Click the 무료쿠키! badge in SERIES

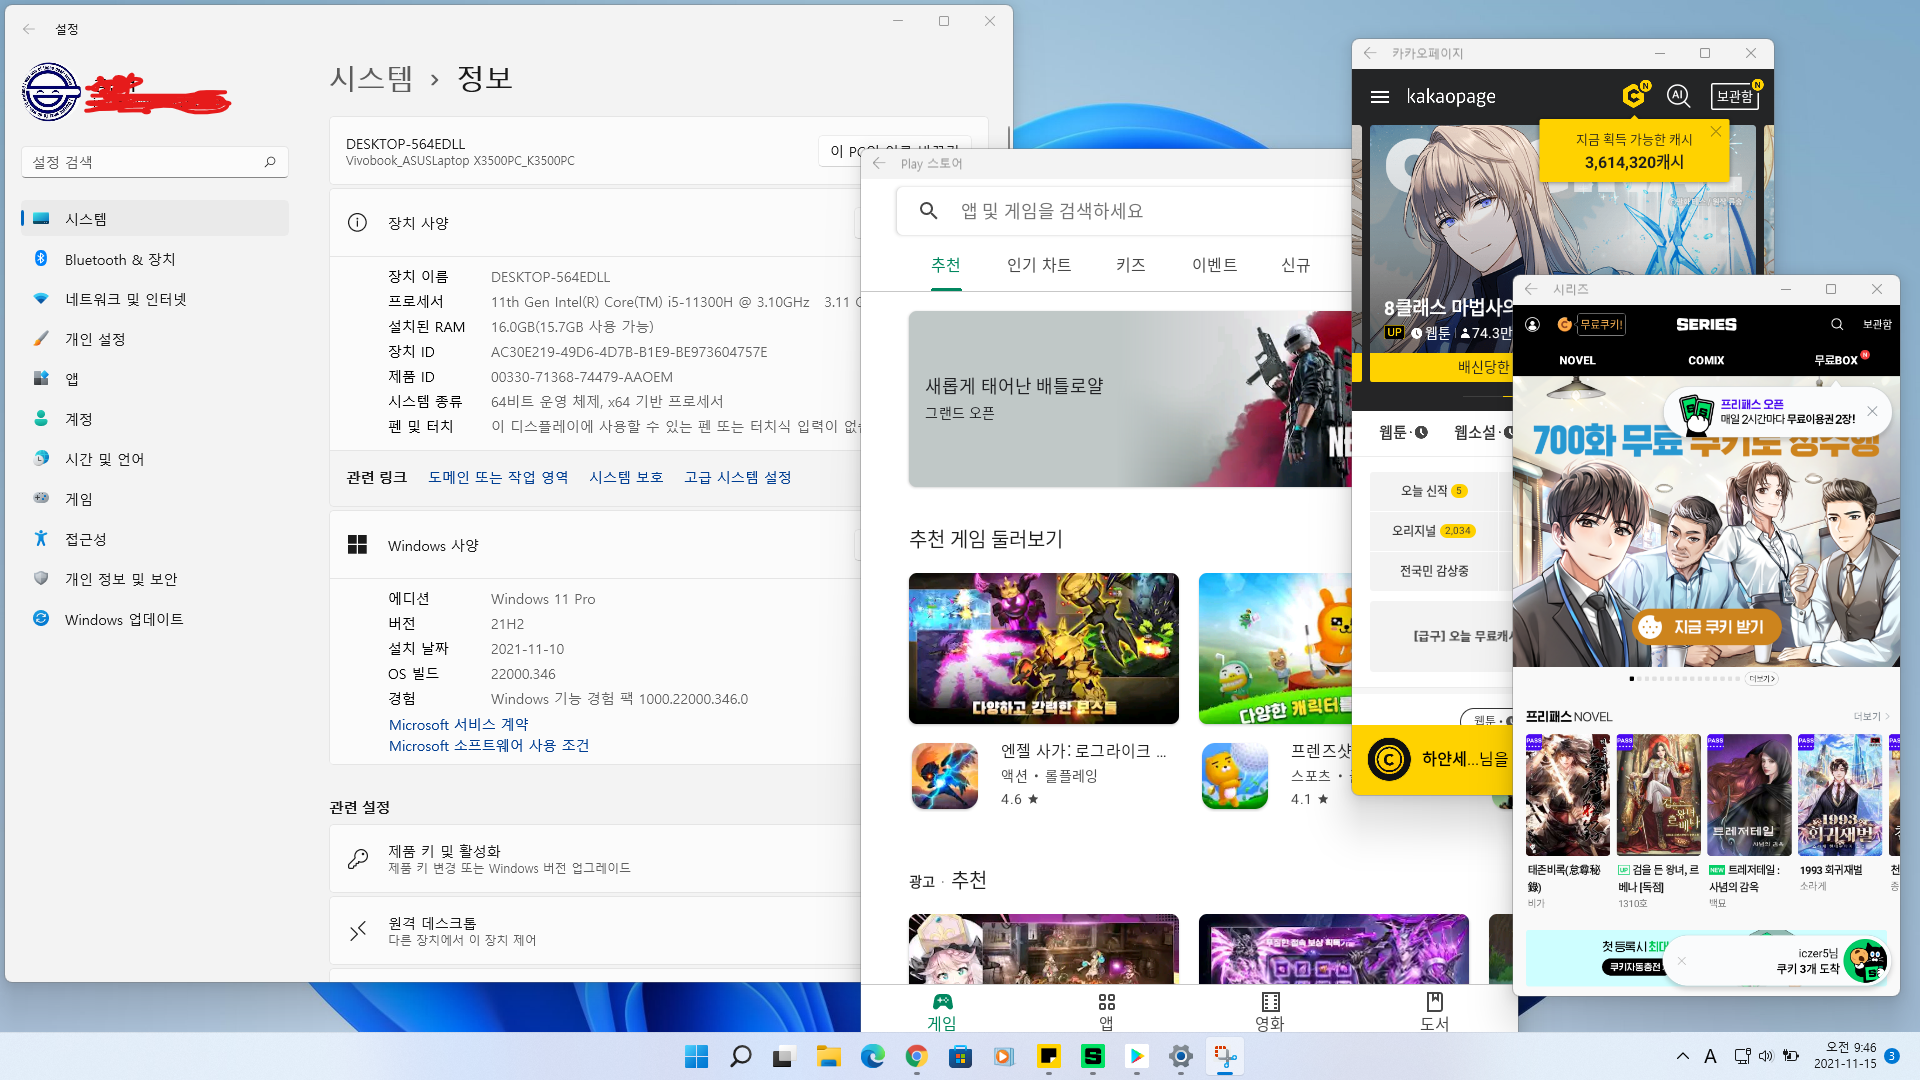pos(1600,324)
